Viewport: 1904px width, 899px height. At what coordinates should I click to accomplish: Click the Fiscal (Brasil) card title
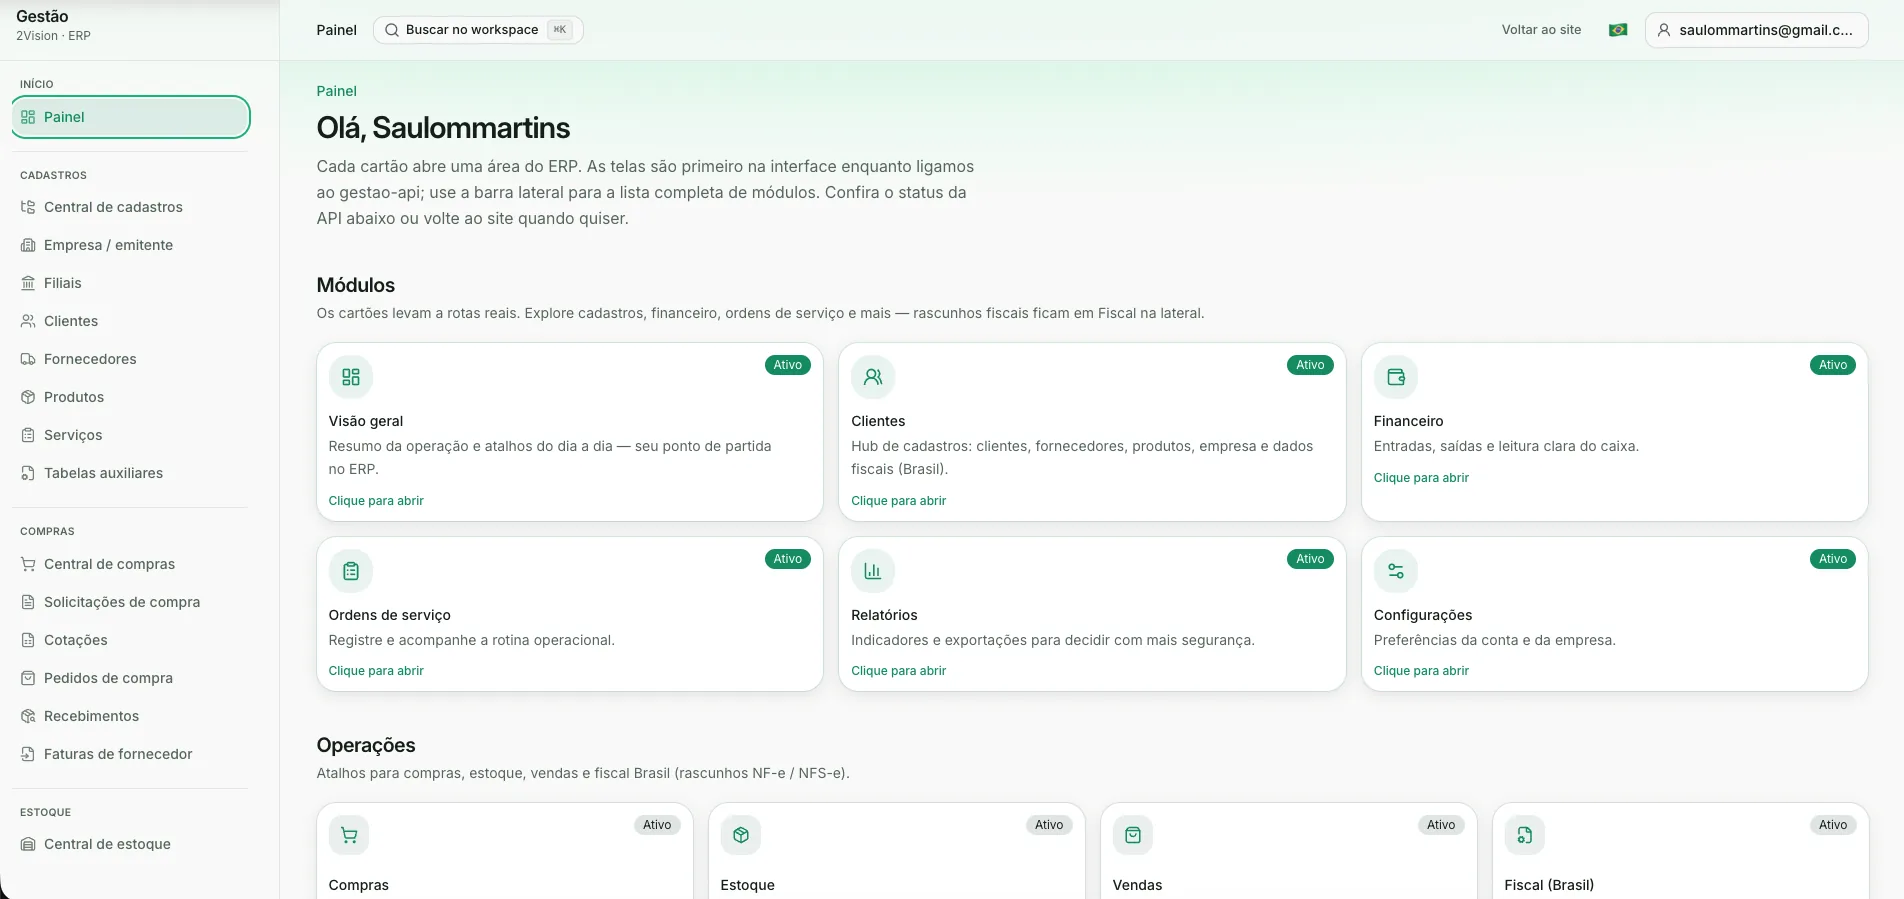(1549, 885)
